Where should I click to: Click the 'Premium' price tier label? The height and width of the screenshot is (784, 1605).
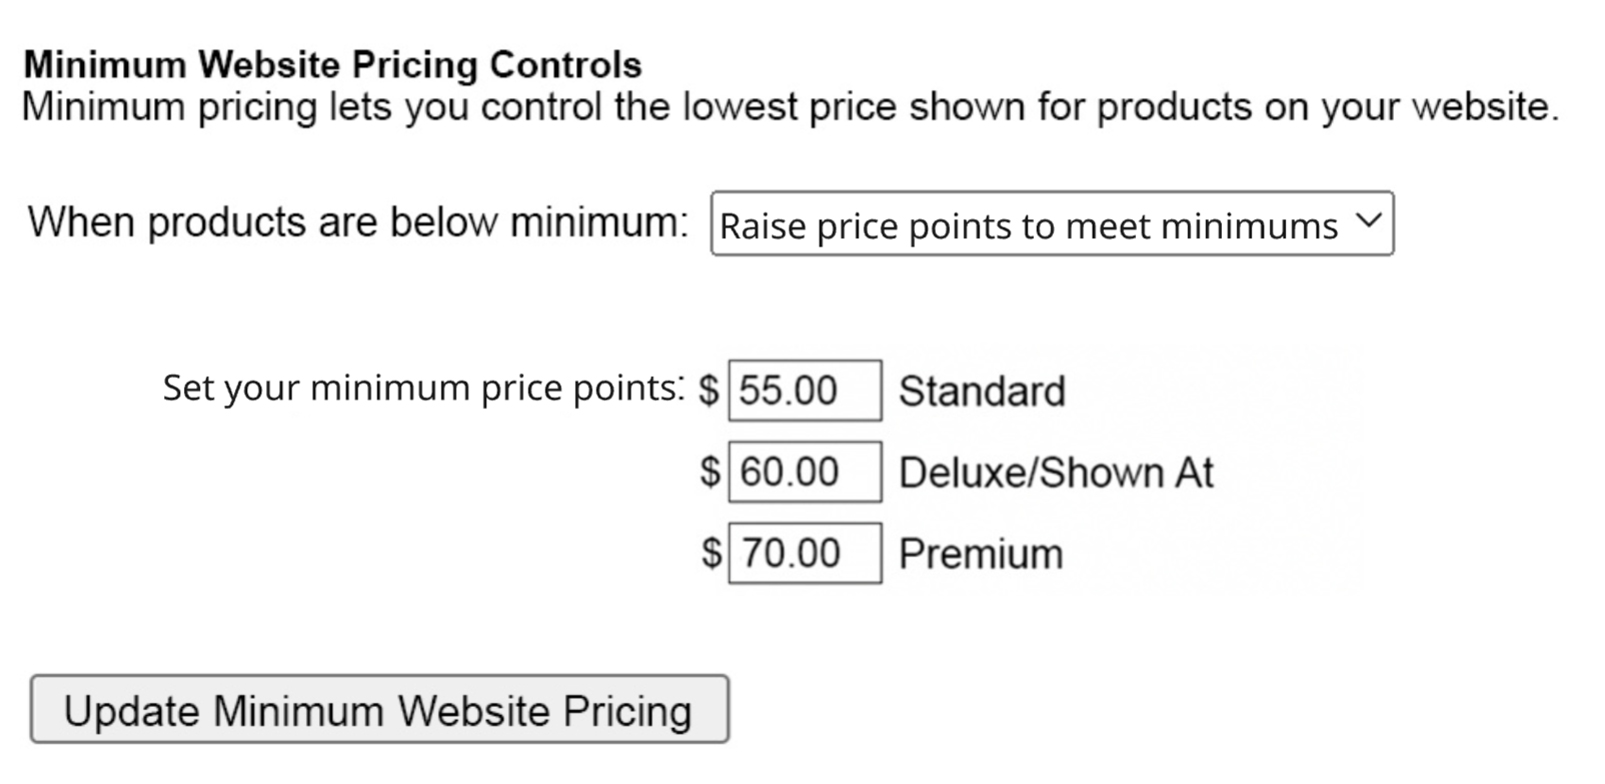(980, 554)
